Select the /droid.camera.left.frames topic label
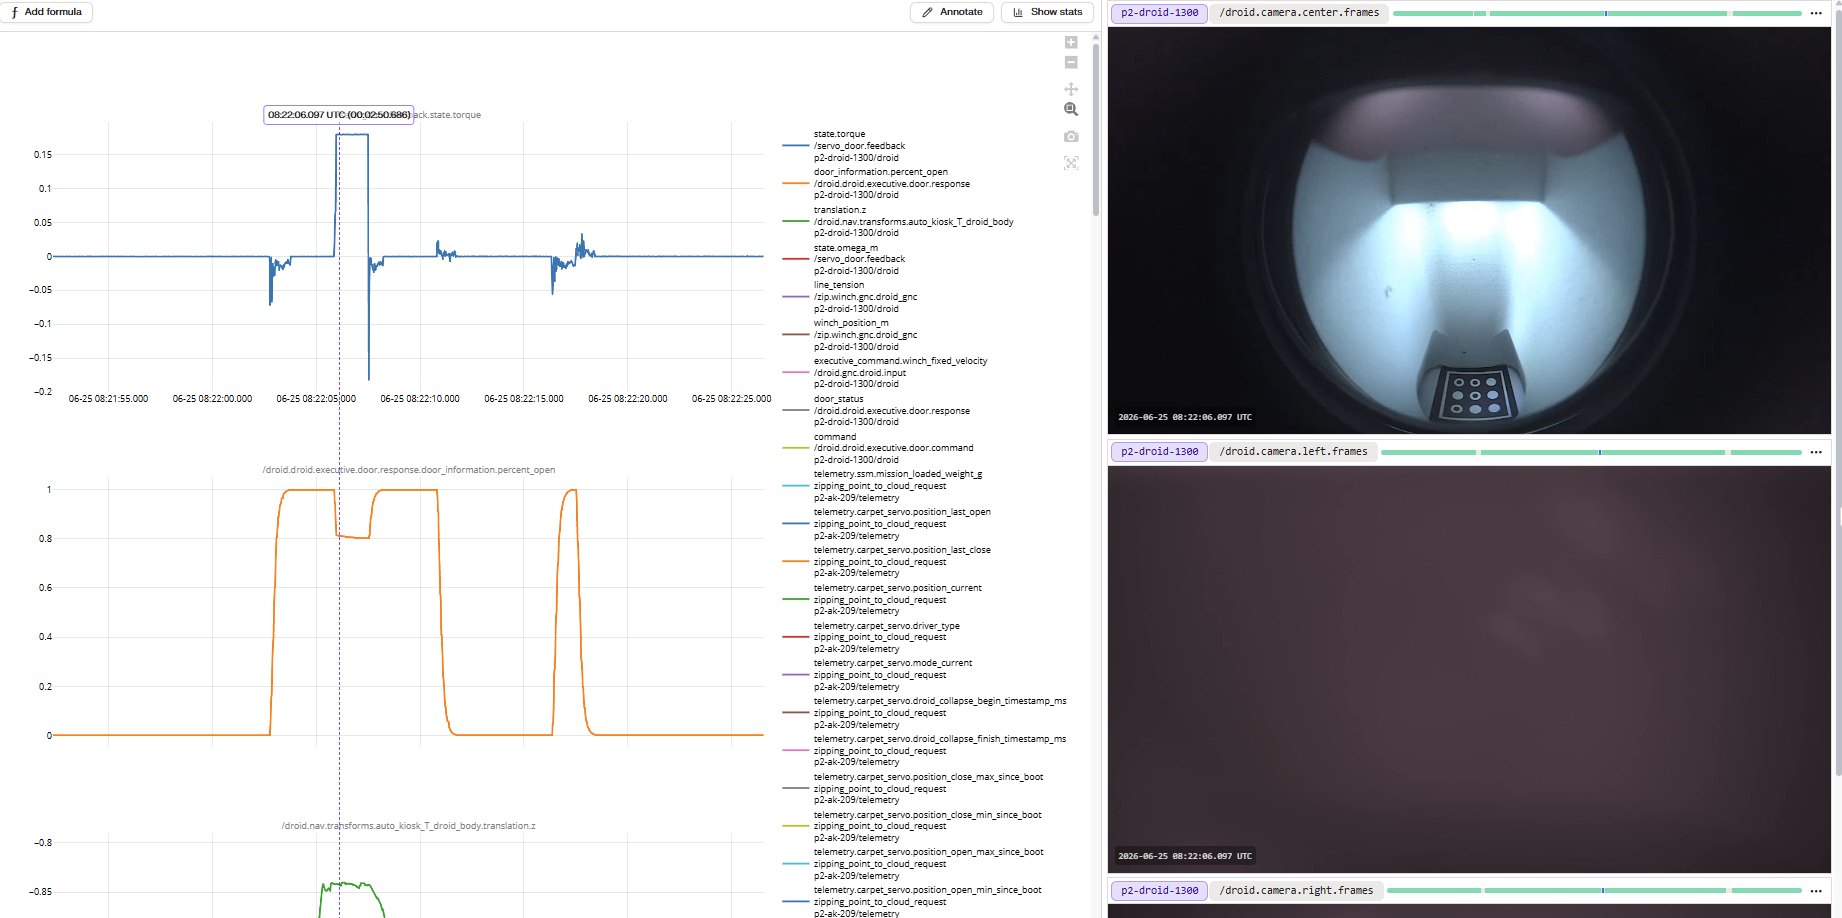Screen dimensions: 1842x918 tap(1293, 452)
